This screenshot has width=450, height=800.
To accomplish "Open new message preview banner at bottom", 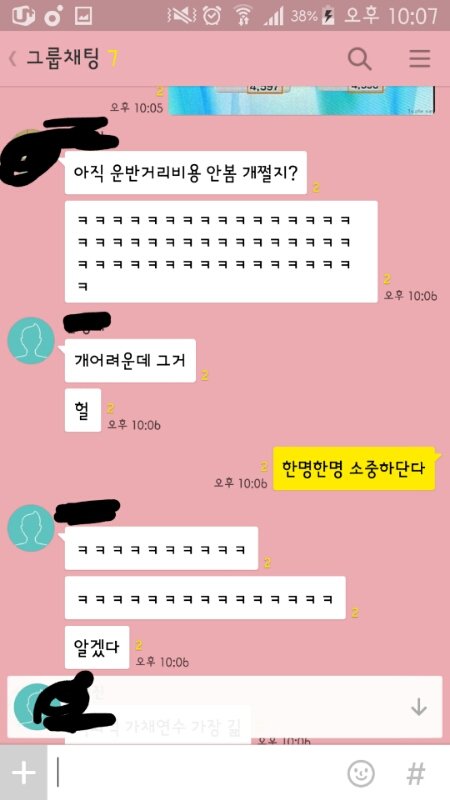I will pyautogui.click(x=224, y=707).
